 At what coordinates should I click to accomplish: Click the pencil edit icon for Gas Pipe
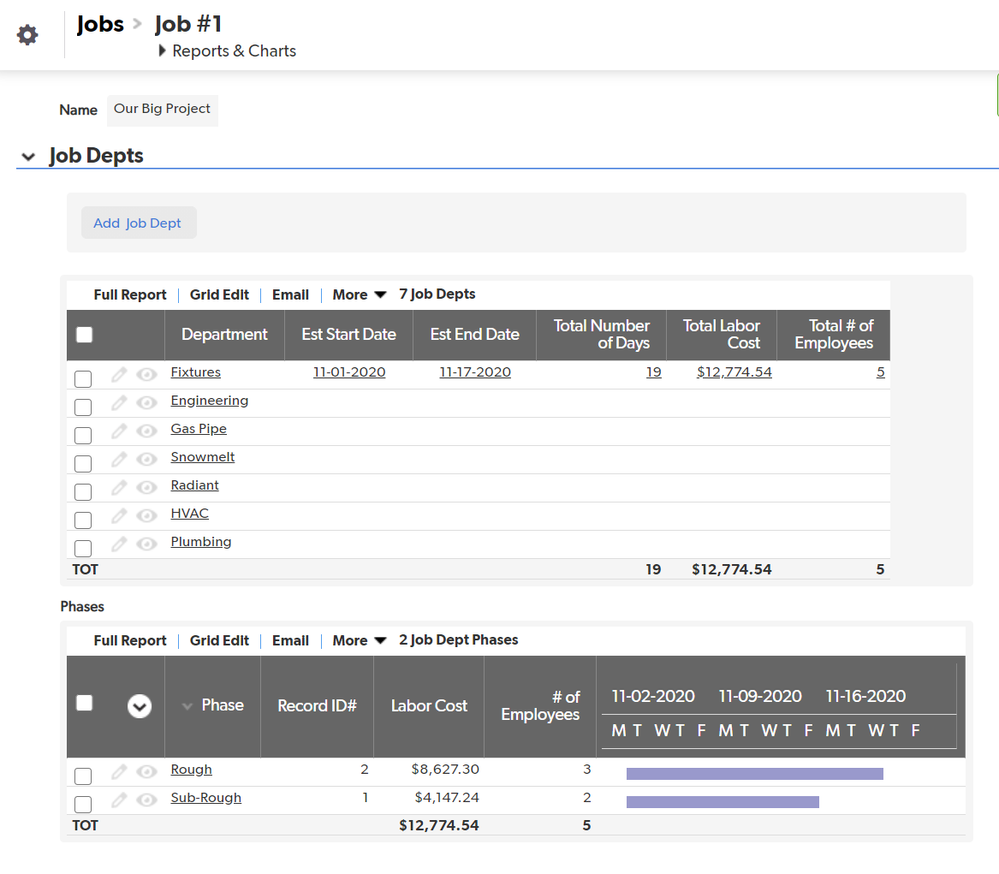[x=119, y=431]
